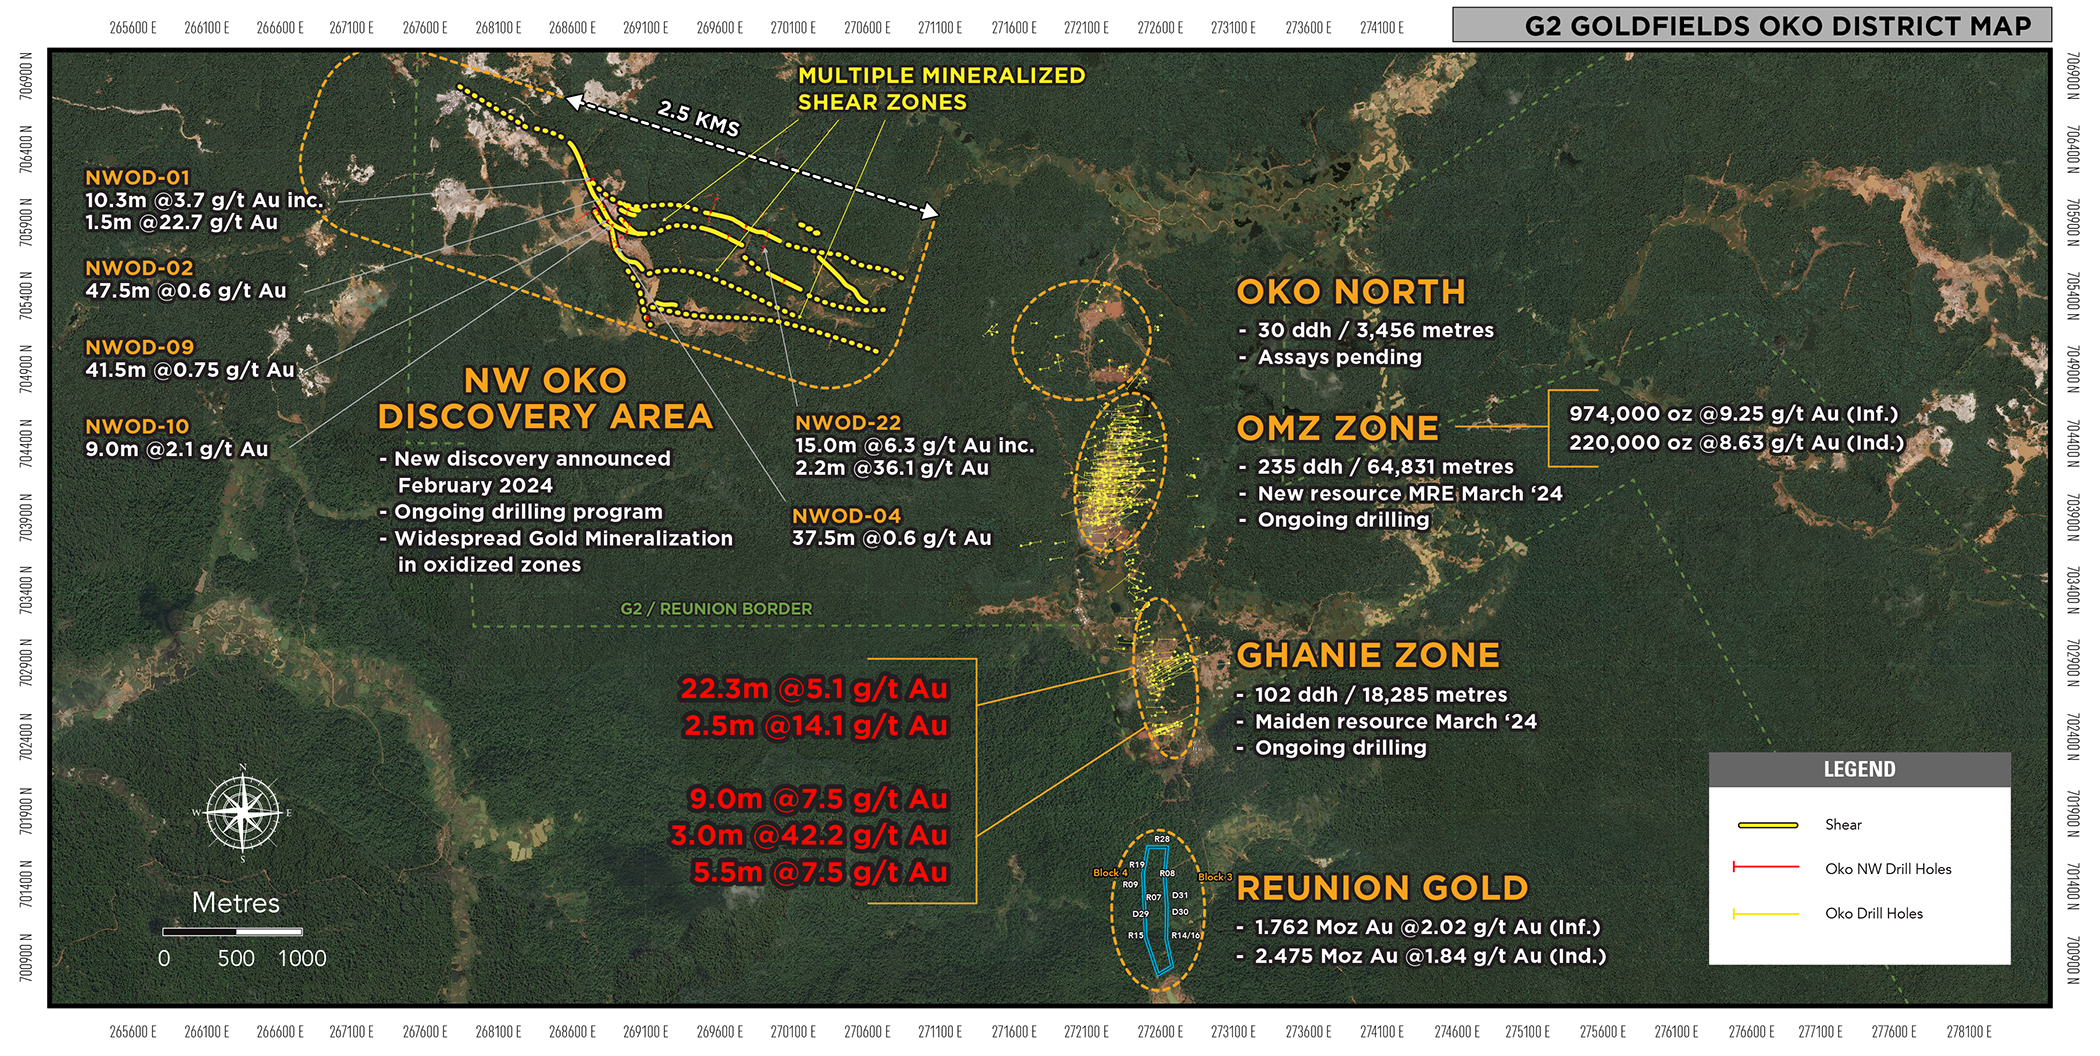Click the 'OMZ ZONE' heading

point(1338,428)
